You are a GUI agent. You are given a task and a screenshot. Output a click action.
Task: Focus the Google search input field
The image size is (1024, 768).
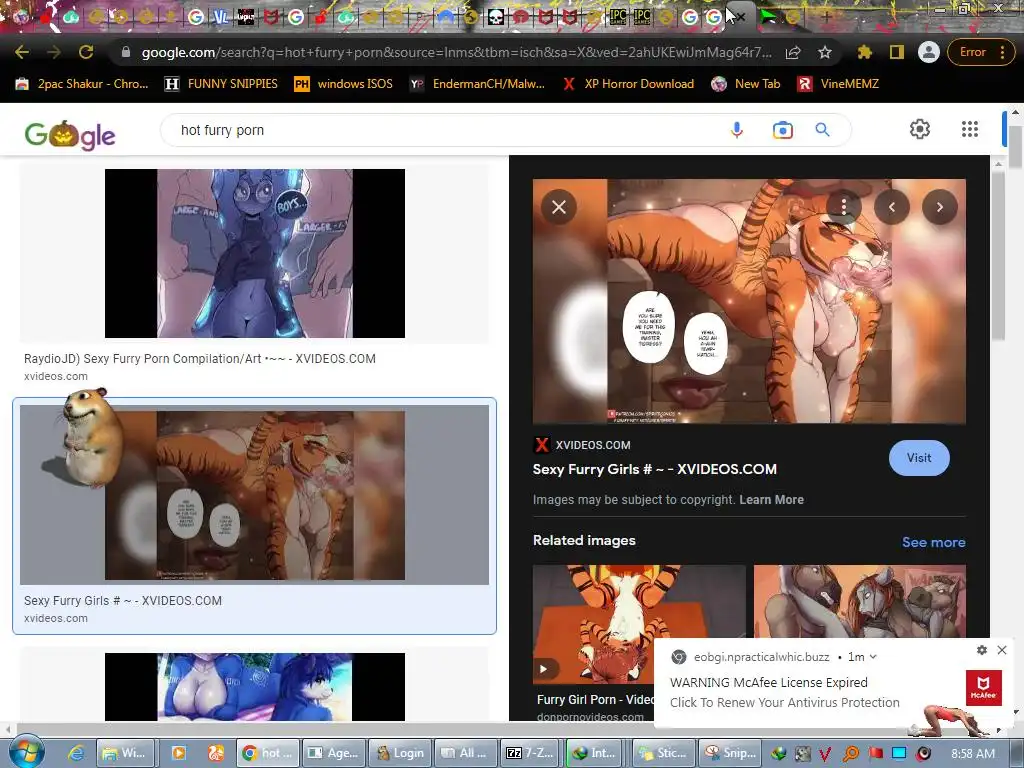tap(444, 130)
